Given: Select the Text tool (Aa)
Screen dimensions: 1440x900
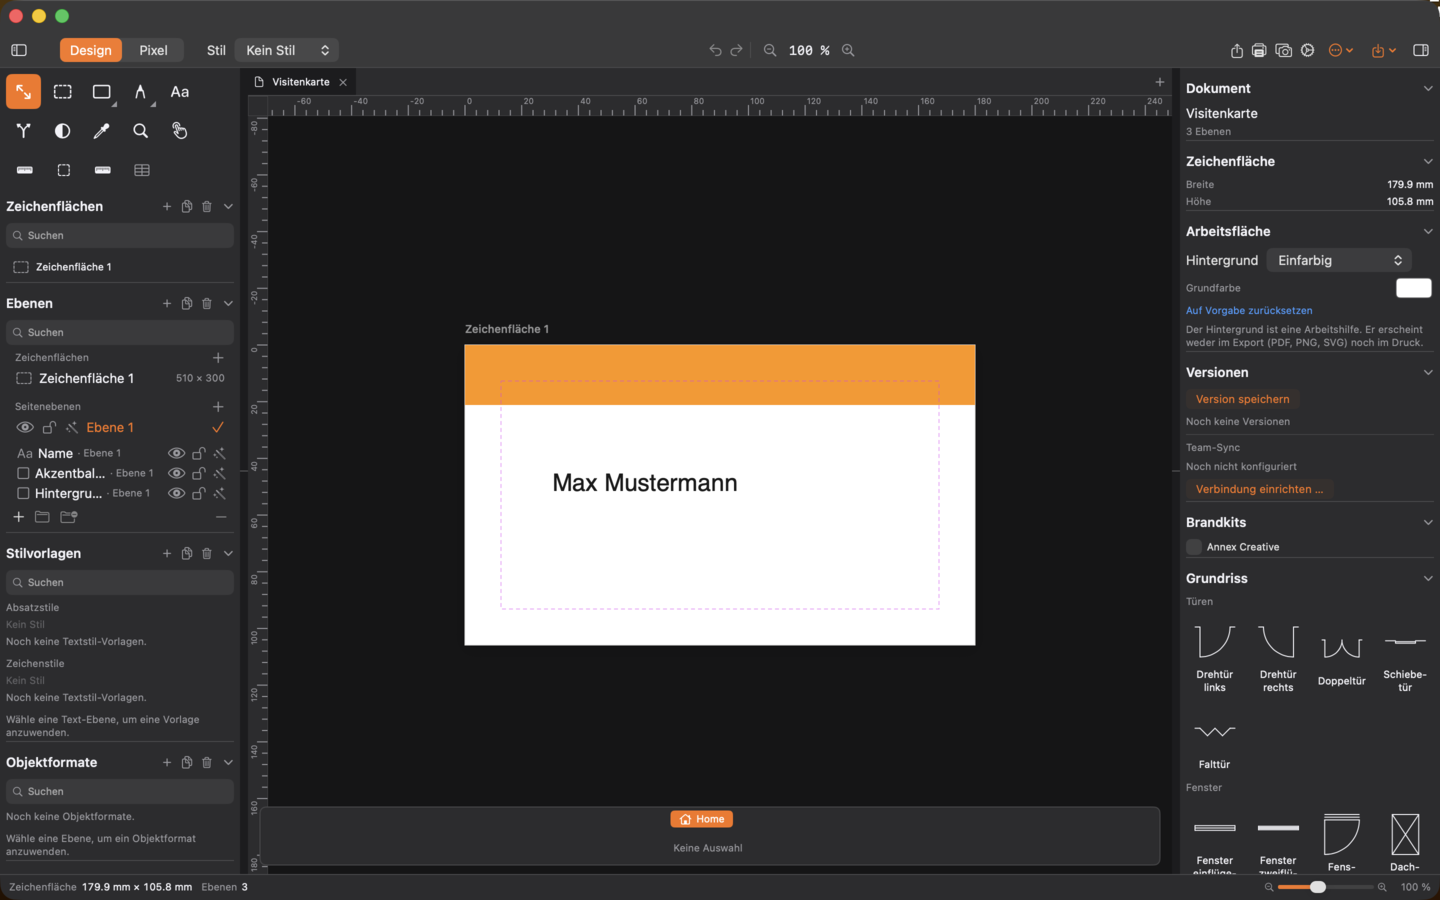Looking at the screenshot, I should (180, 92).
